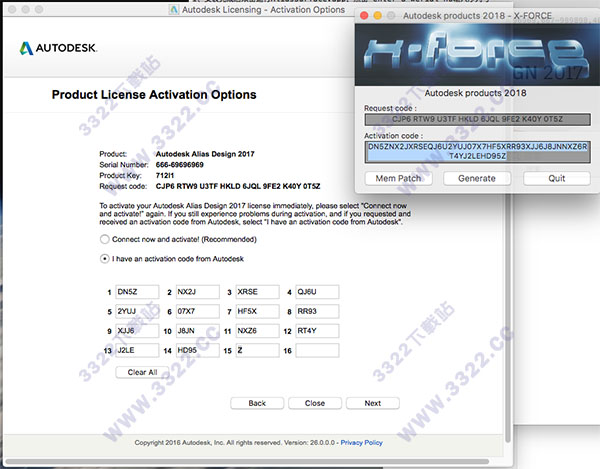Click the Back button
This screenshot has width=600, height=469.
pyautogui.click(x=257, y=403)
